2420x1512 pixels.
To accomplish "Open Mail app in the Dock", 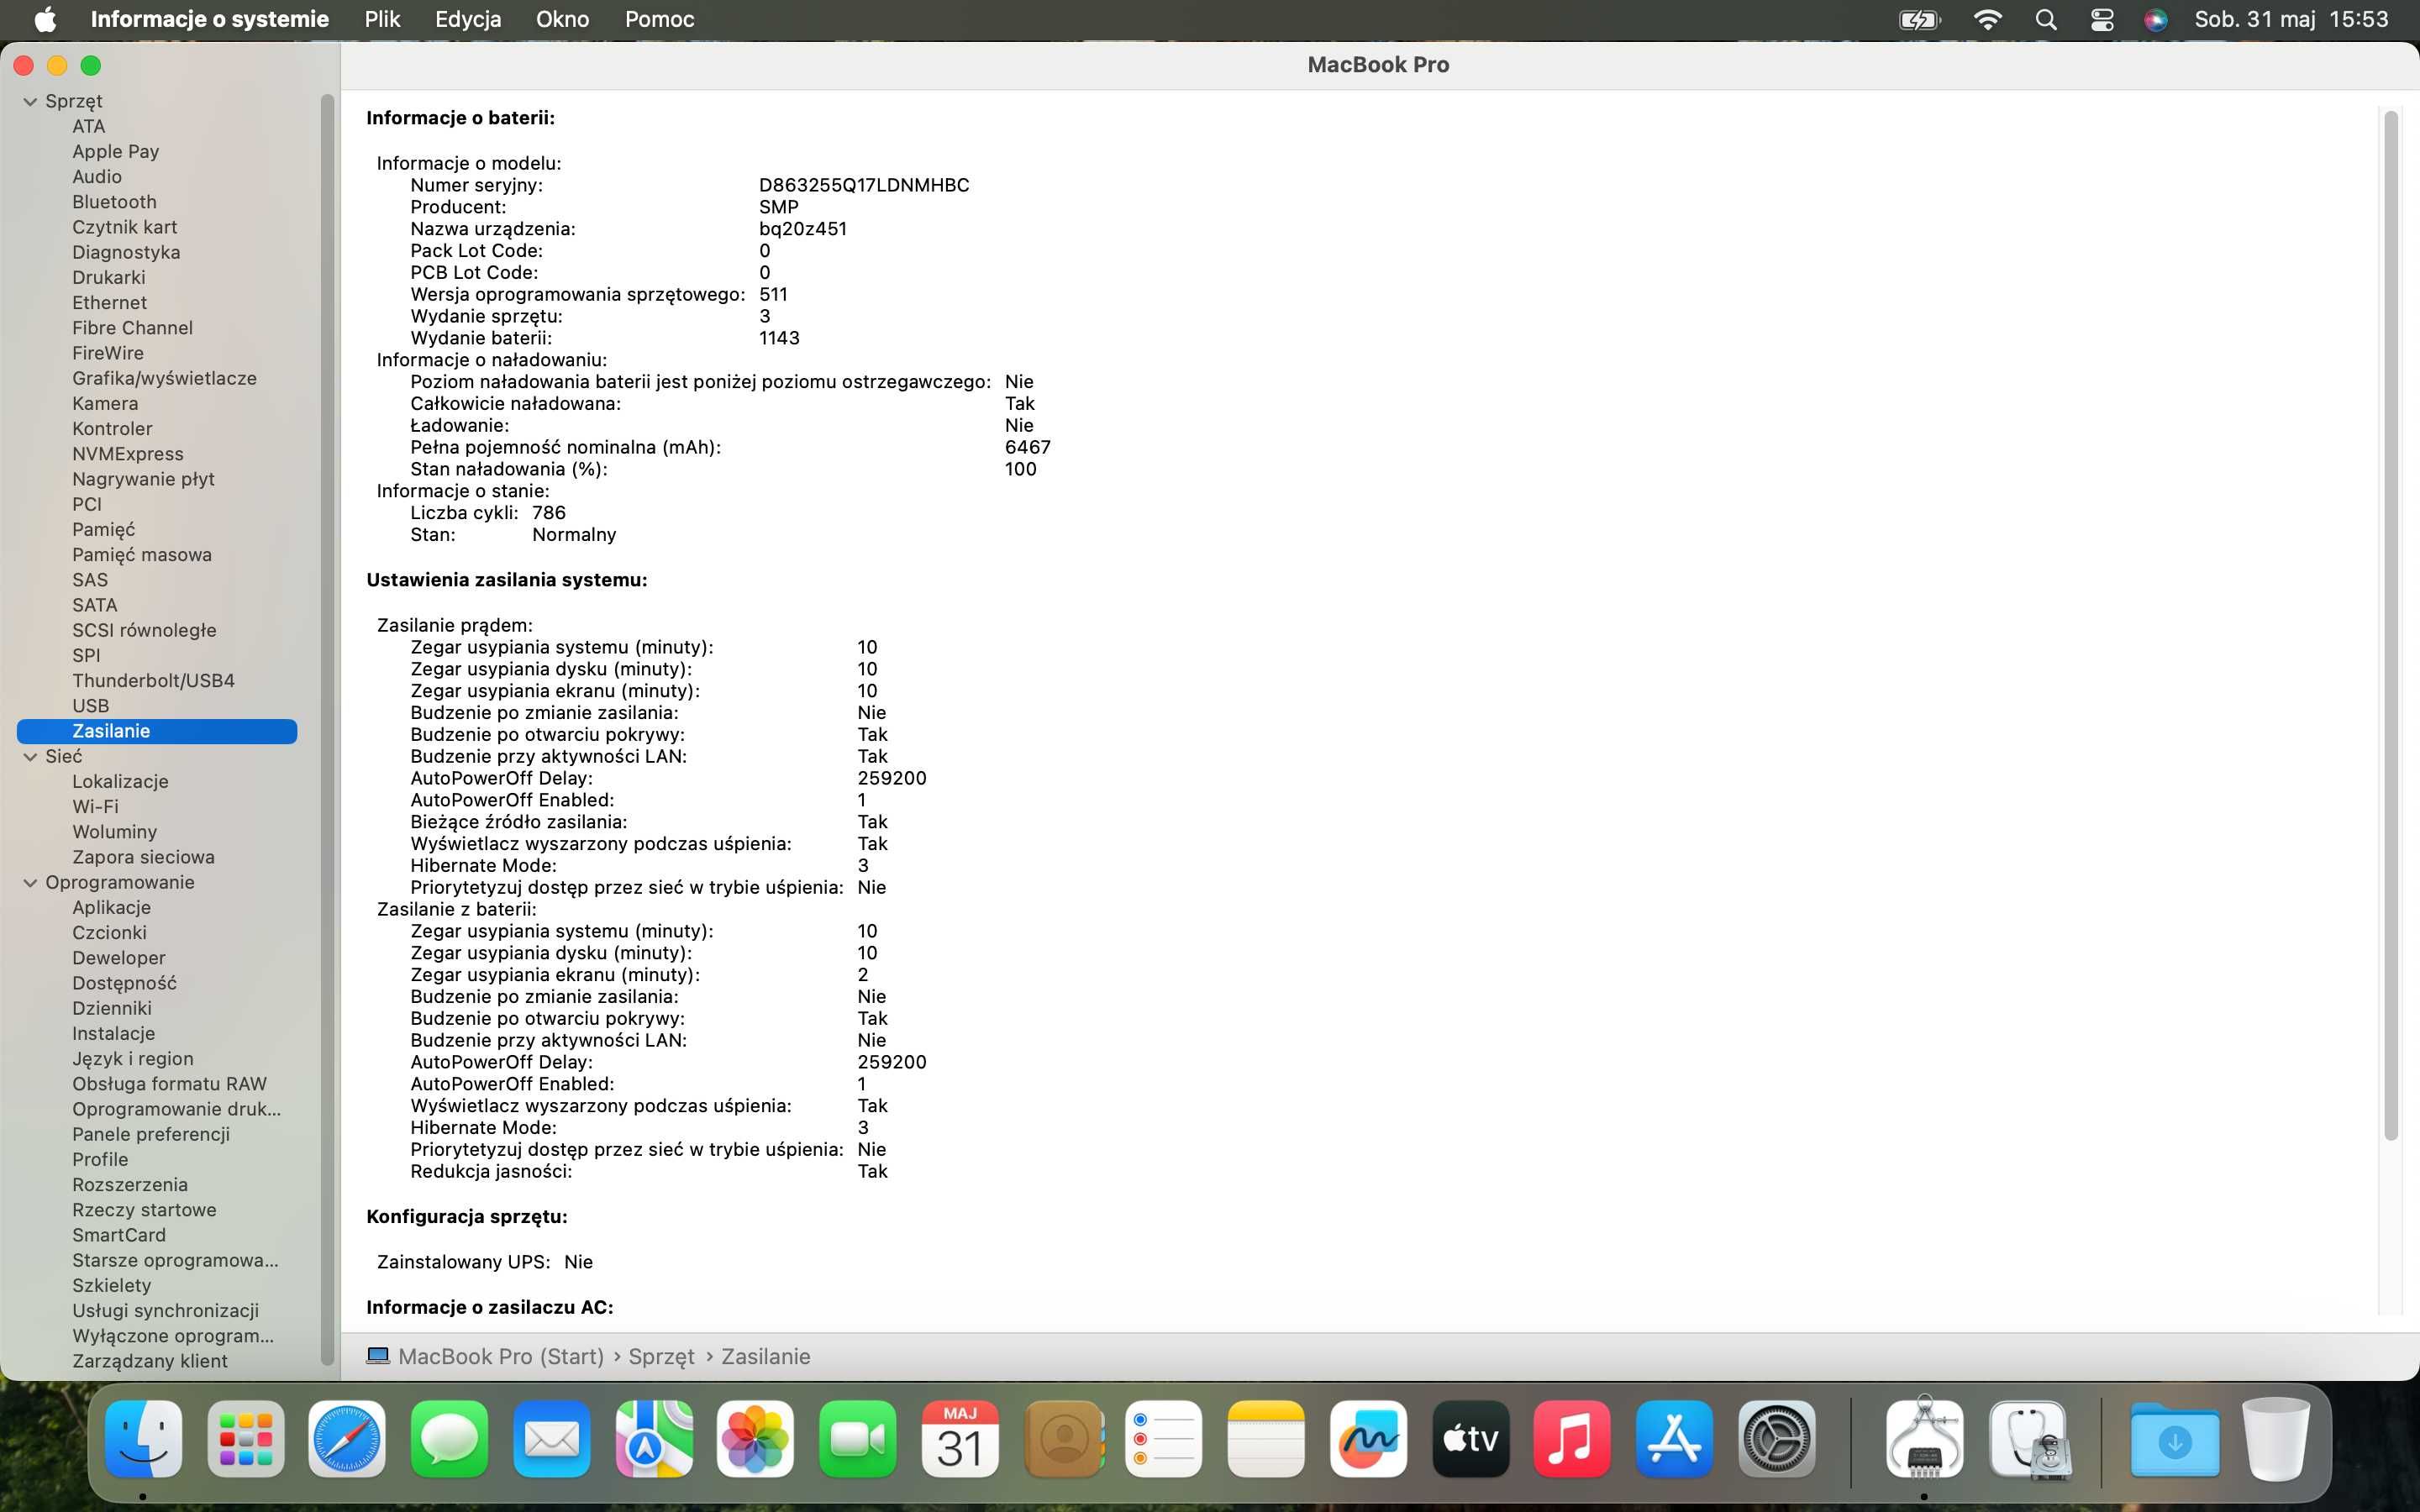I will [x=551, y=1439].
